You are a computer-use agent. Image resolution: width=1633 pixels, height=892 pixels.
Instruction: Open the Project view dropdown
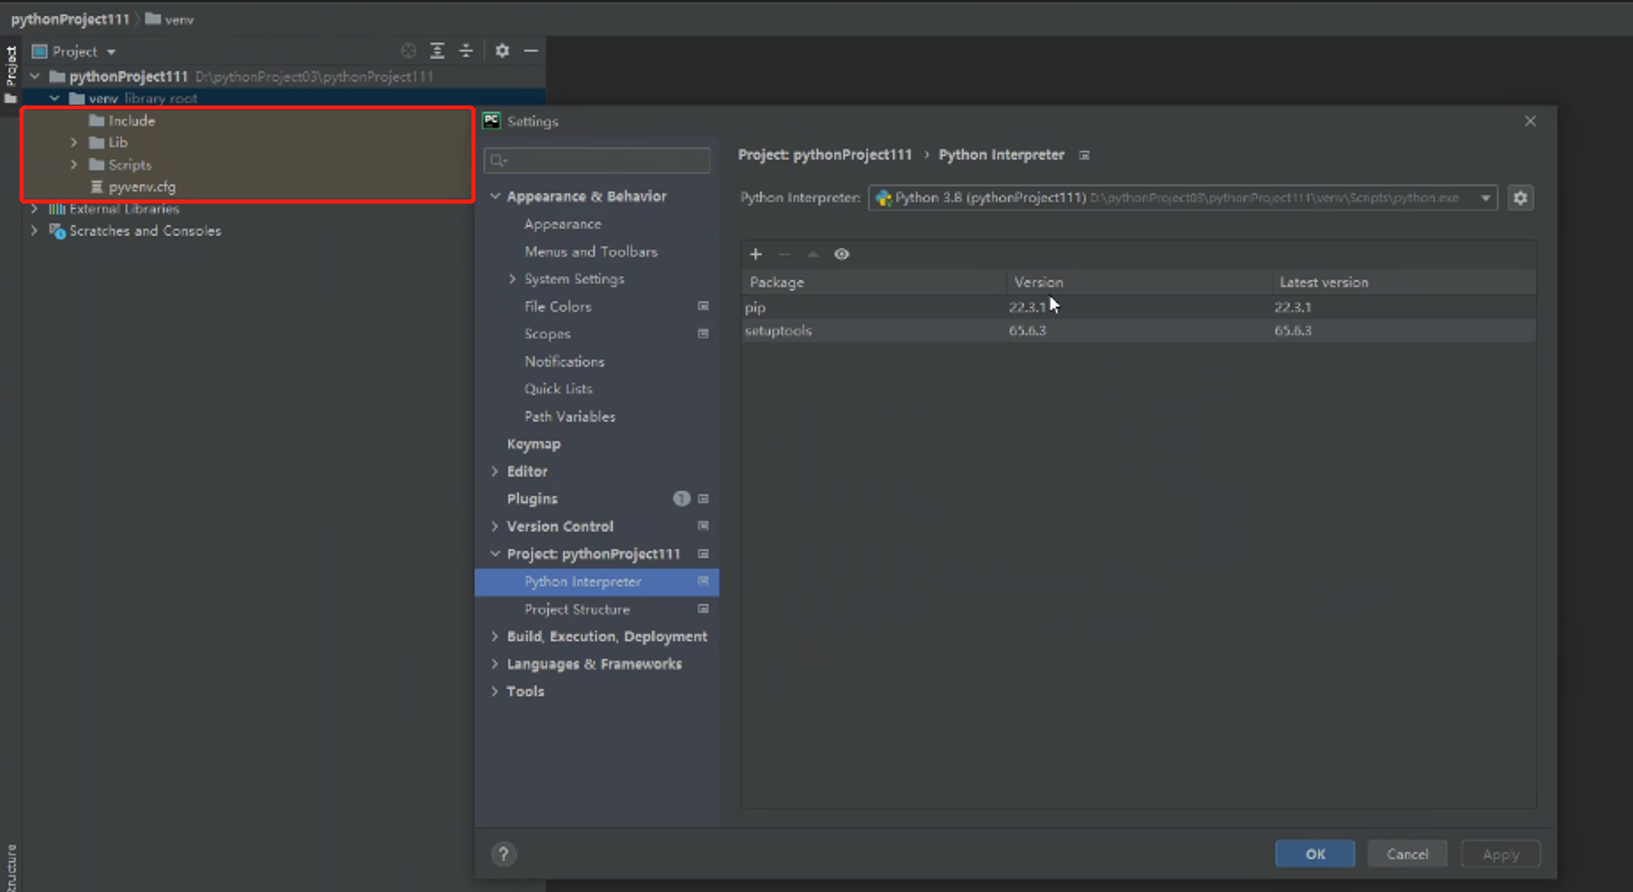(x=75, y=51)
